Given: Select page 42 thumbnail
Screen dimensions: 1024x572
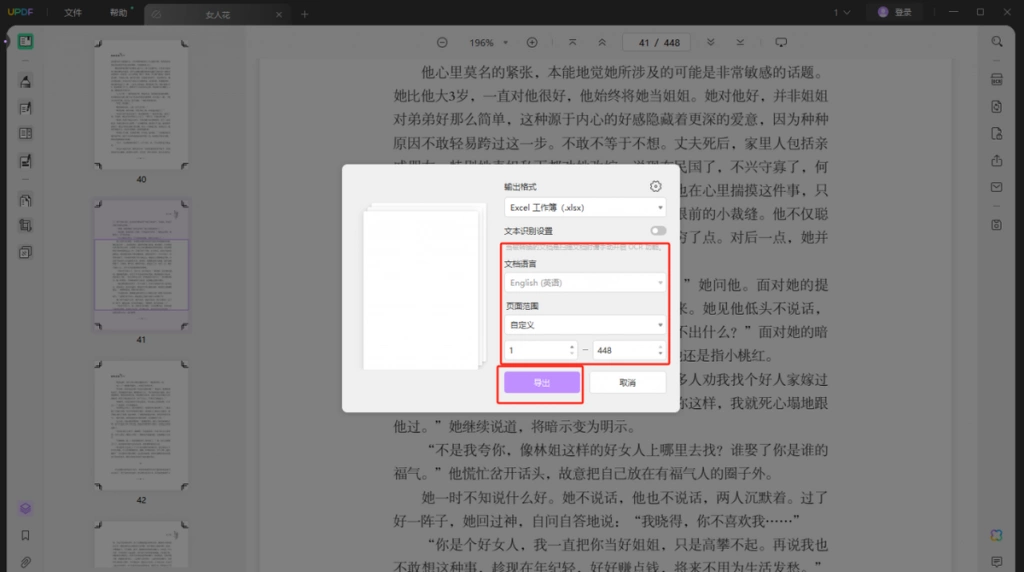Looking at the screenshot, I should click(x=141, y=426).
